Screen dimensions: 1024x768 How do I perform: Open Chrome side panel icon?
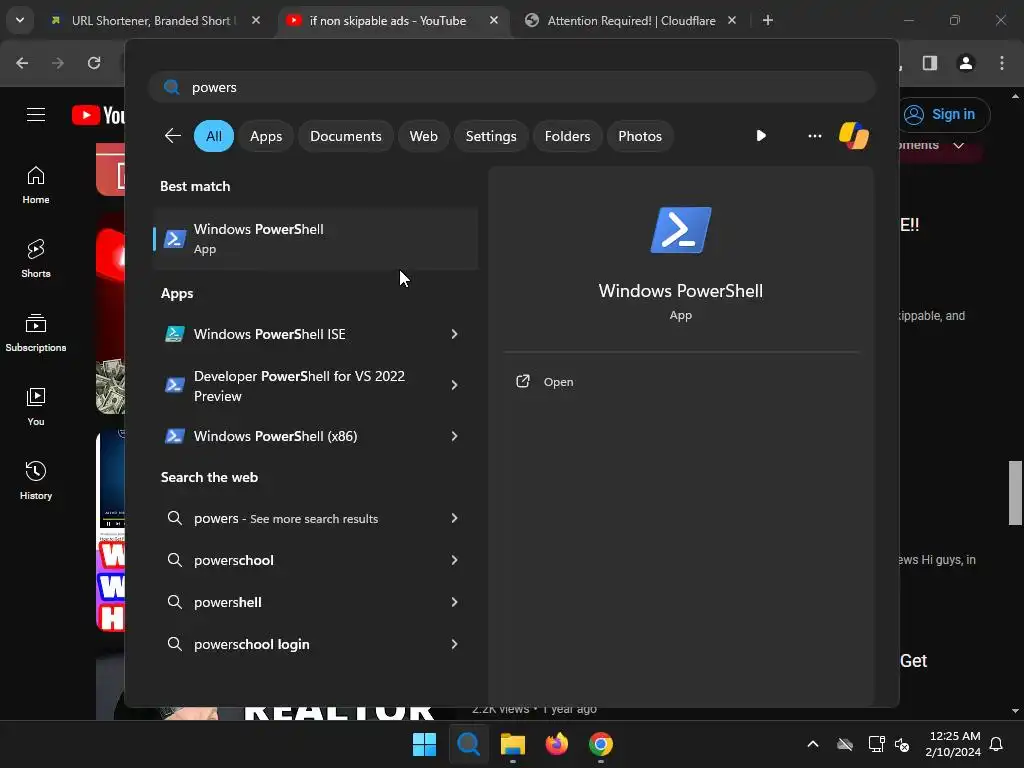click(x=929, y=63)
